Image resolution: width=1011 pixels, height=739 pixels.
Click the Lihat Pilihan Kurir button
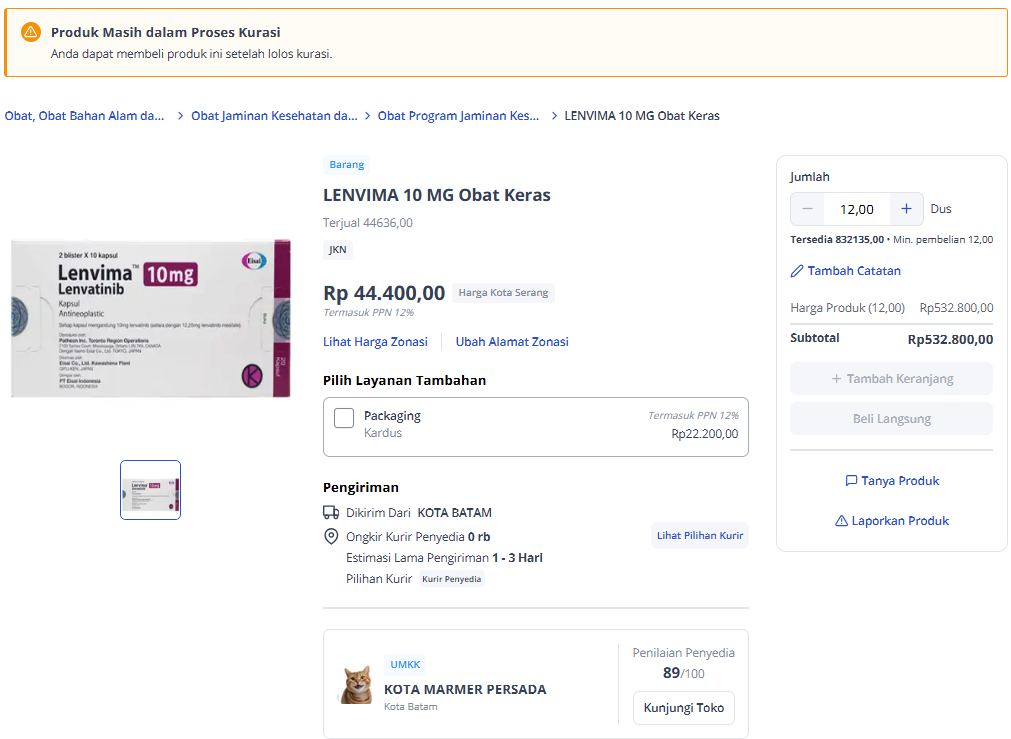click(x=700, y=535)
